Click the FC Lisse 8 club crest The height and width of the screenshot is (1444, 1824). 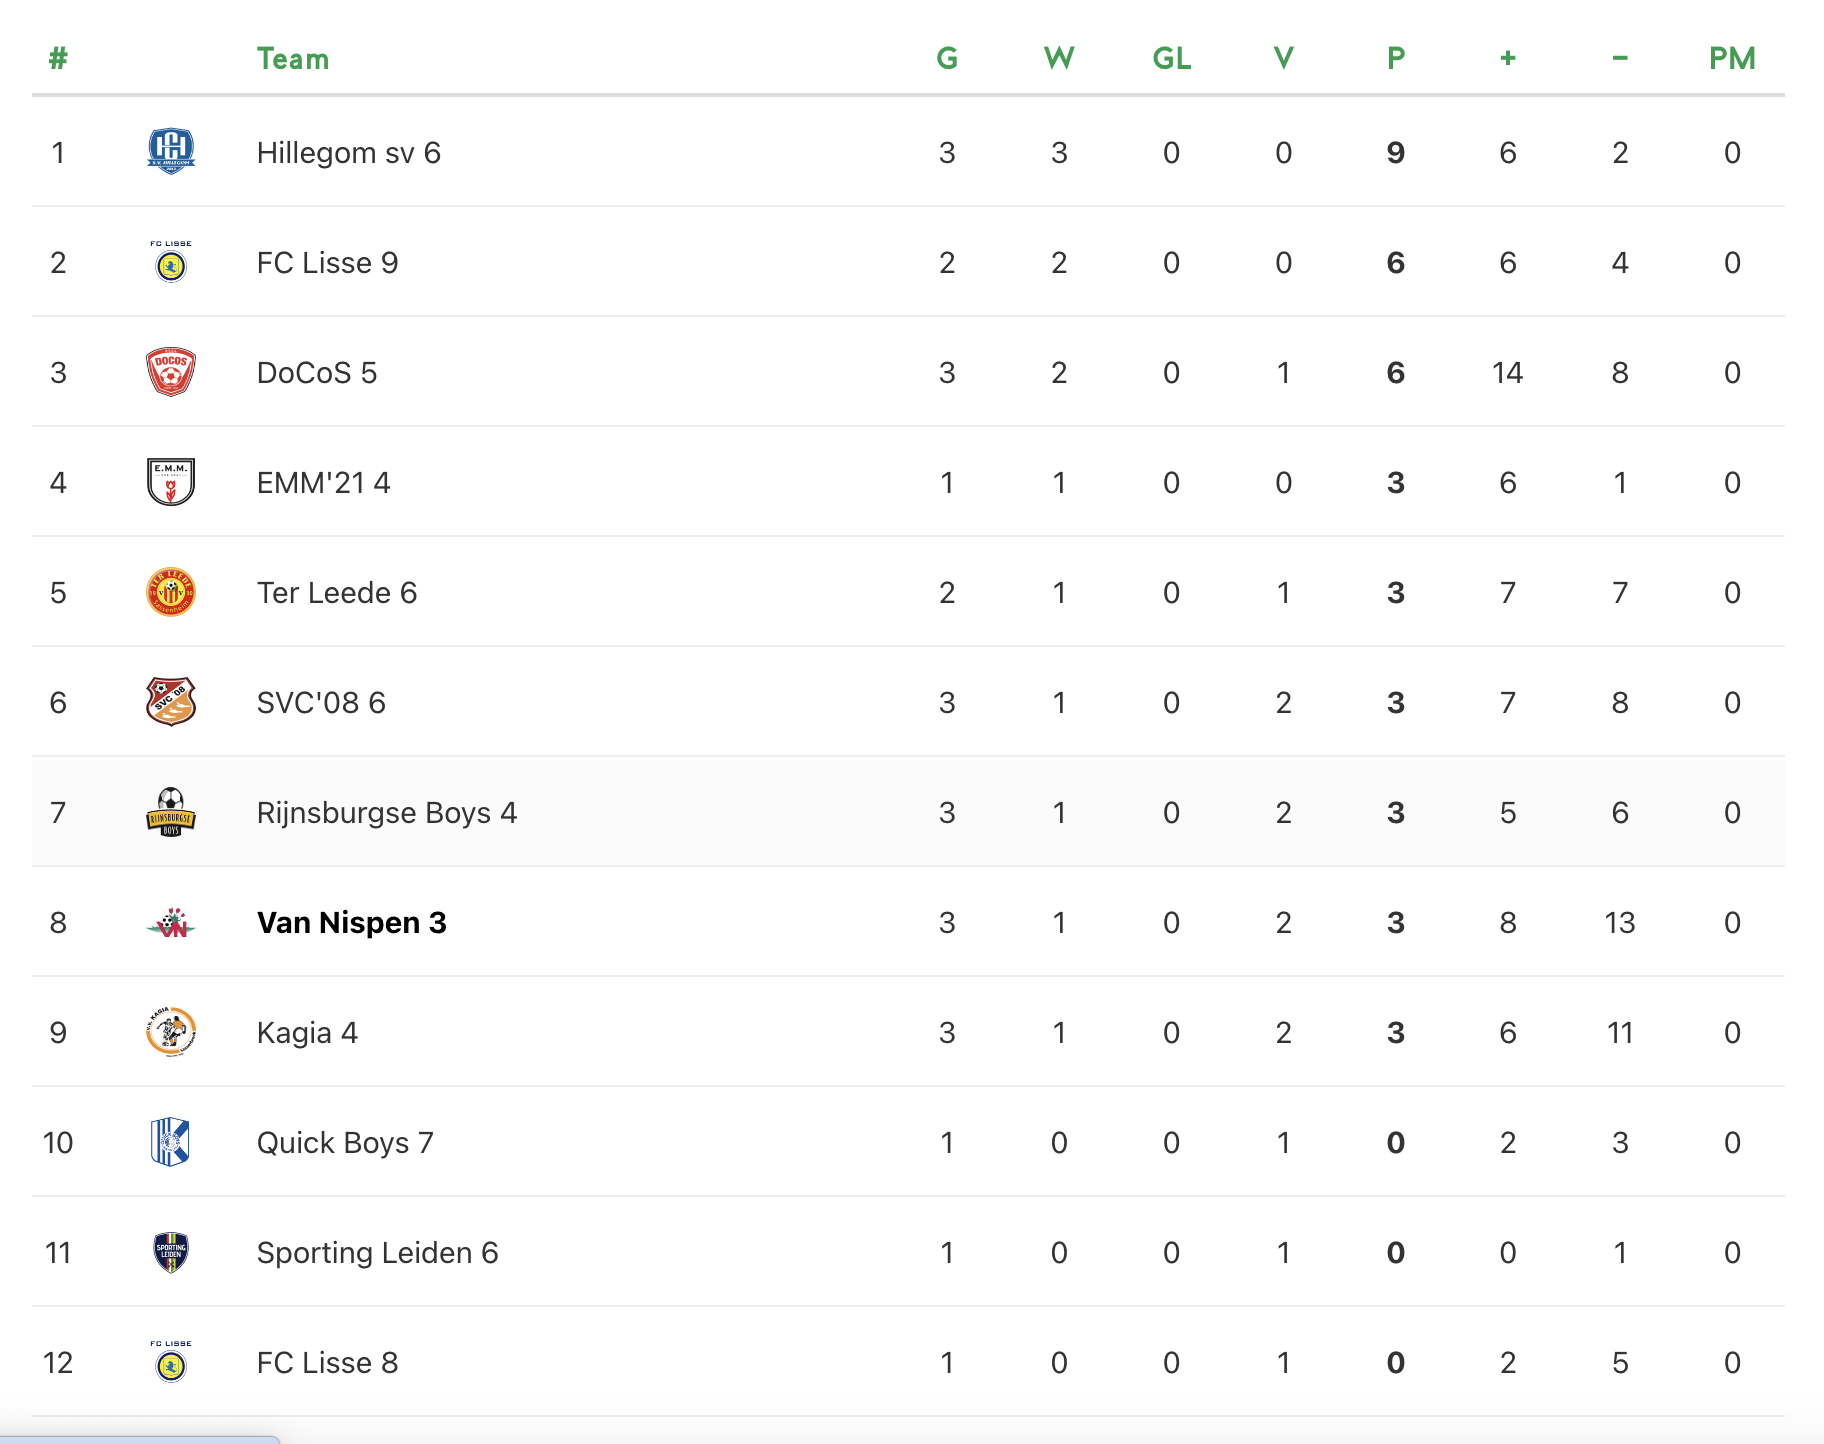point(171,1363)
